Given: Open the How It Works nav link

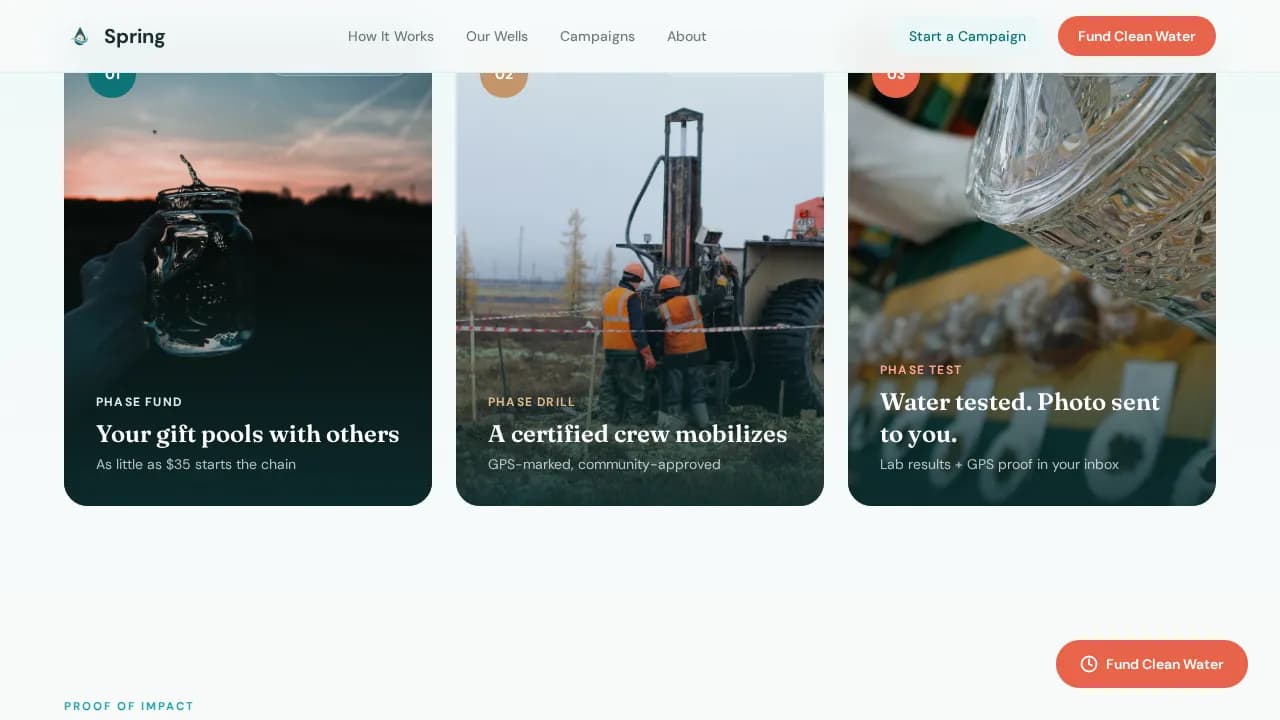Looking at the screenshot, I should coord(391,36).
